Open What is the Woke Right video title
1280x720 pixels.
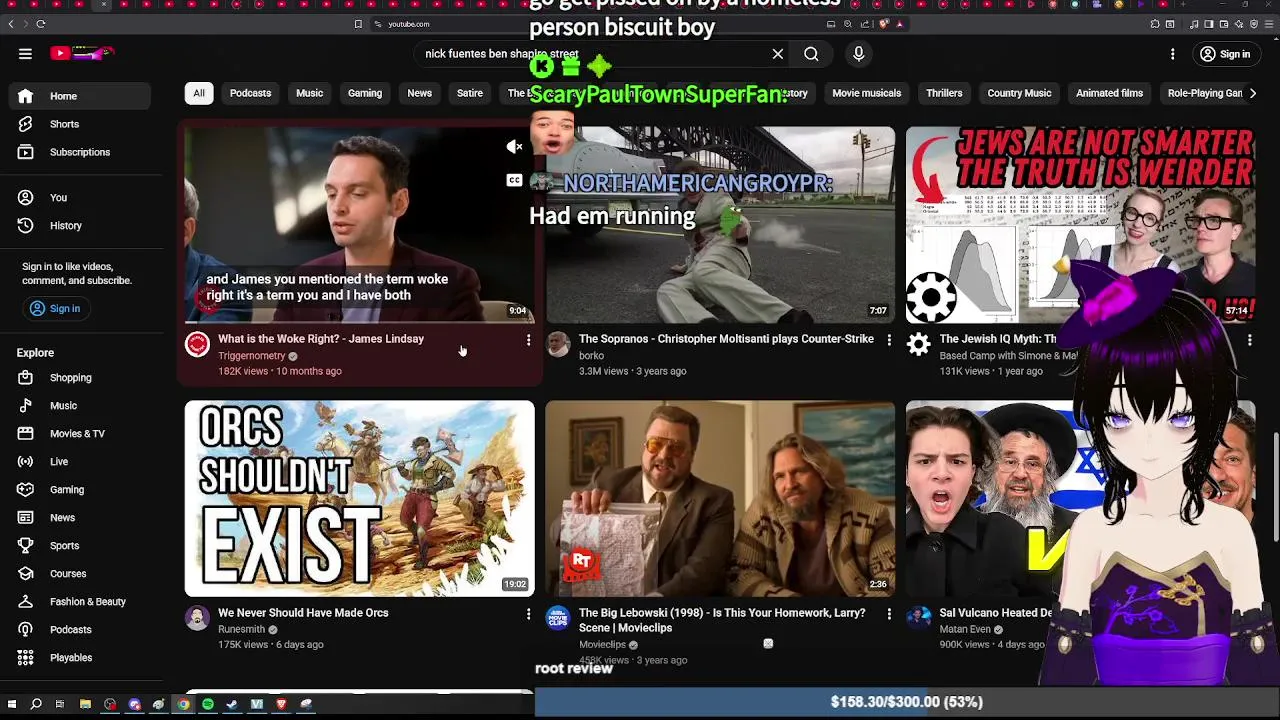321,339
